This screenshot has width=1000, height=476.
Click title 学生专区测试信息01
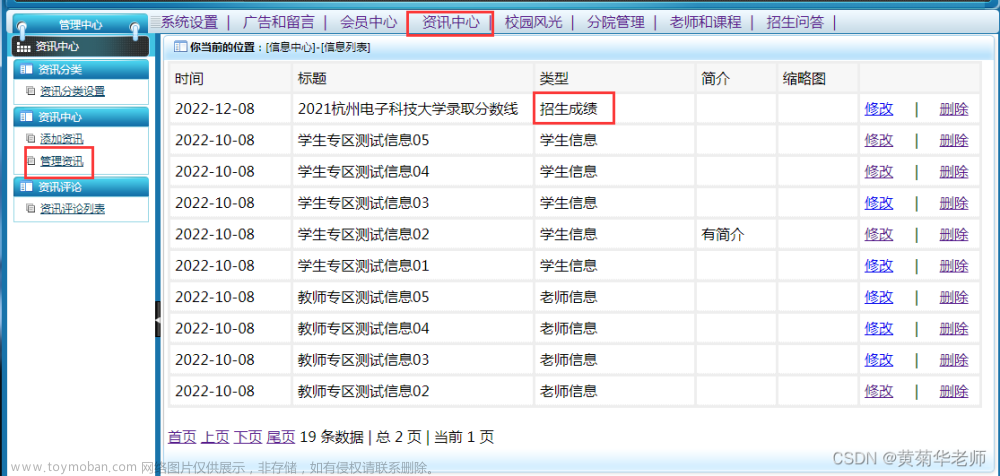click(x=364, y=265)
